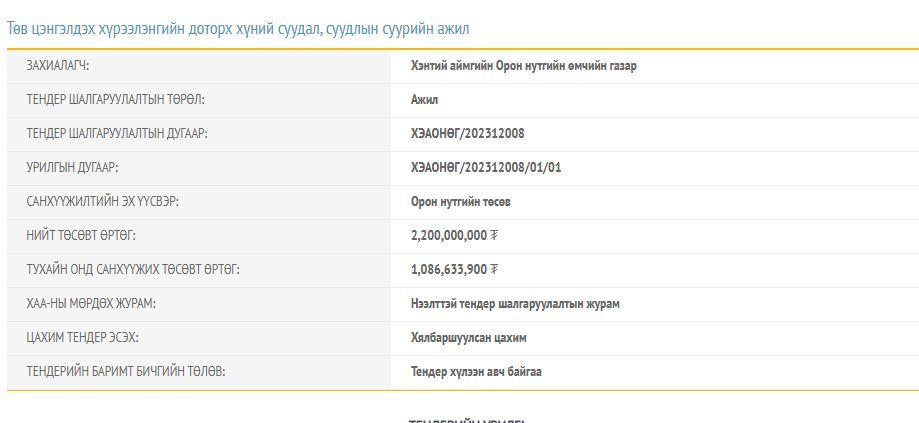Select the Хэнтий аймгийн Орон нутгийн өмчийн газар value
Viewport: 919px width, 423px height.
pos(523,66)
